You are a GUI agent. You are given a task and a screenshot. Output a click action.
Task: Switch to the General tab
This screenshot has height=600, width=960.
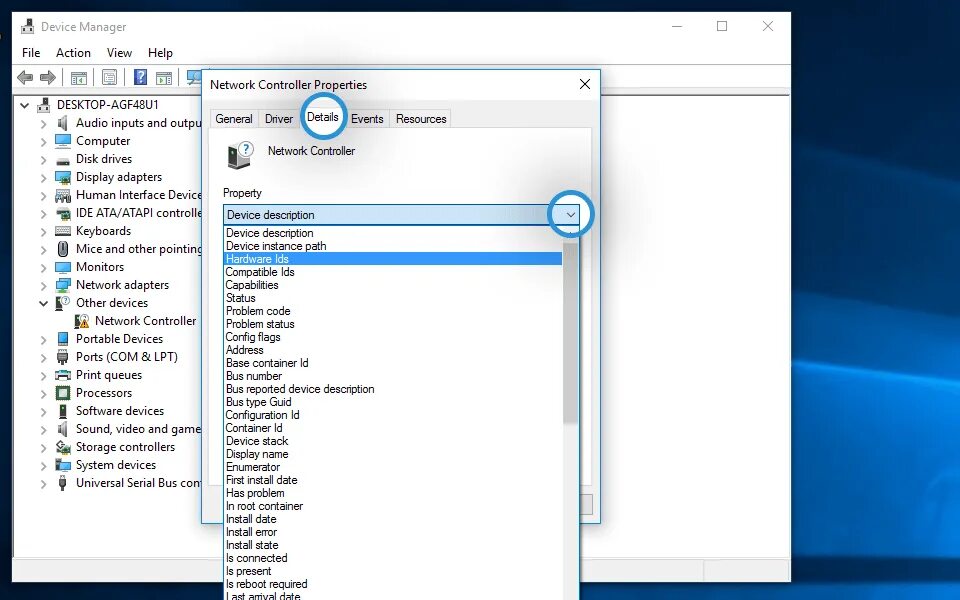(234, 119)
